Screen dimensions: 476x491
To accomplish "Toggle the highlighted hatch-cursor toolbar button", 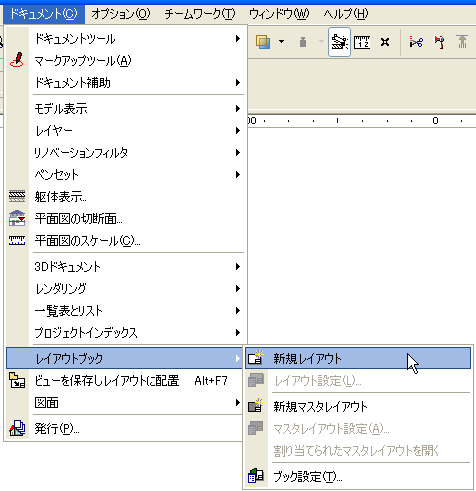I will point(339,42).
